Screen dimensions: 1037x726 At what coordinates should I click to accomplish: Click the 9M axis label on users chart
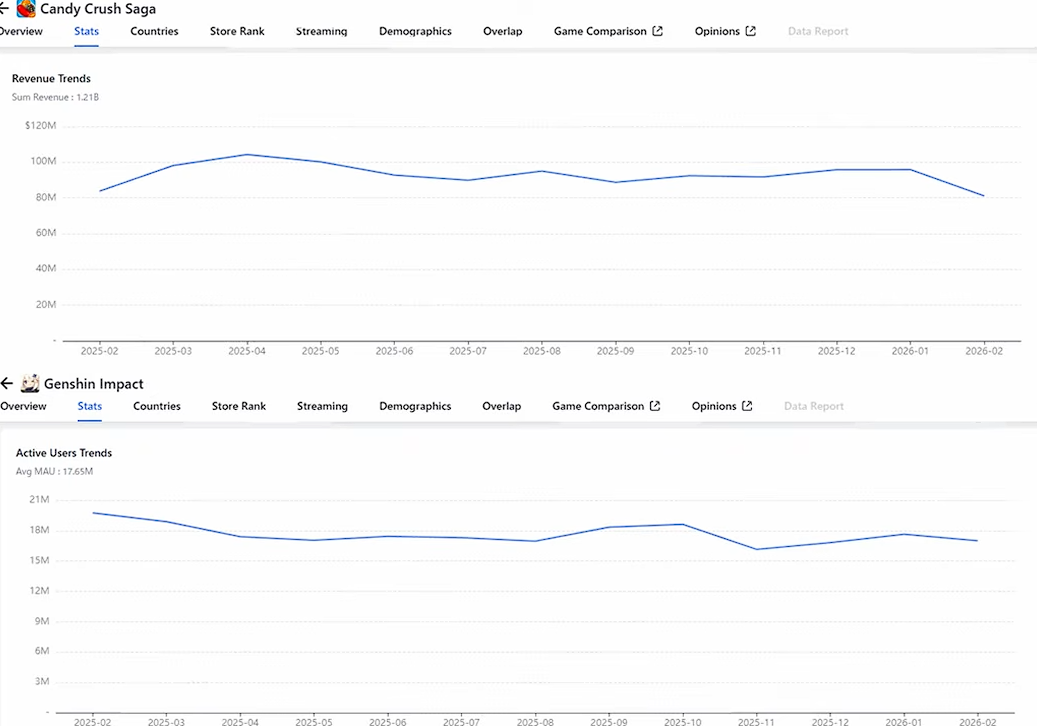[42, 621]
